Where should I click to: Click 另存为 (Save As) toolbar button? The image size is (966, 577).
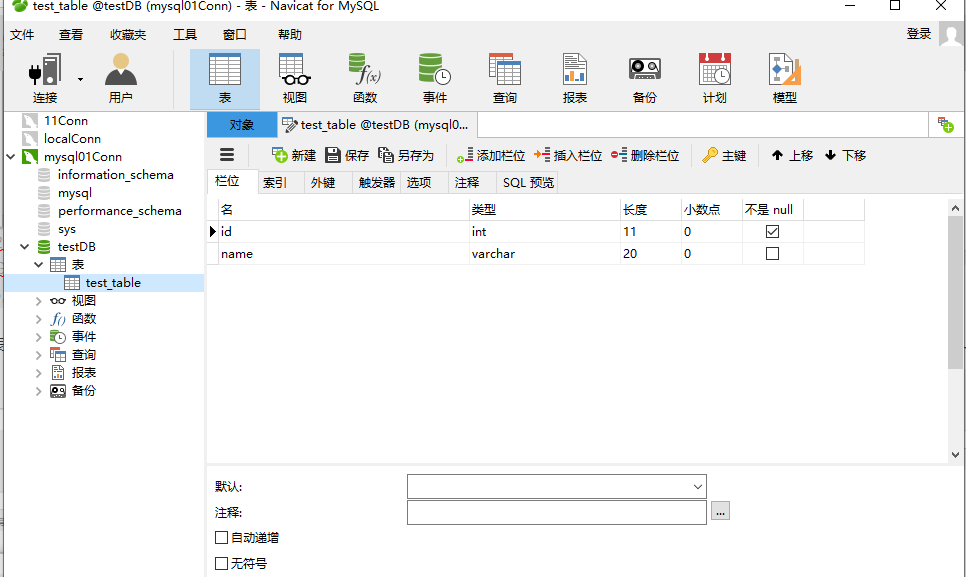coord(406,155)
